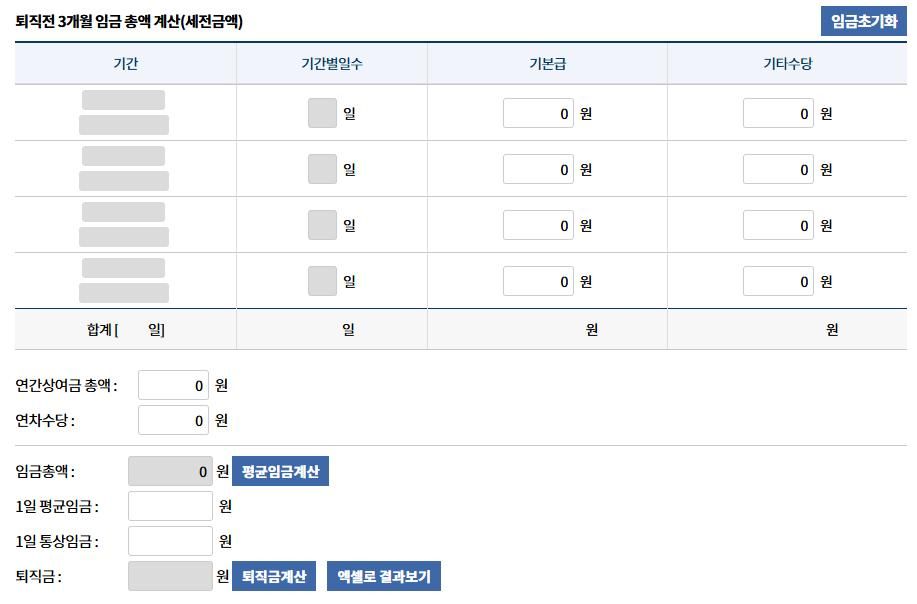Select the 1일 평균임금 field
917x604 pixels.
[170, 507]
